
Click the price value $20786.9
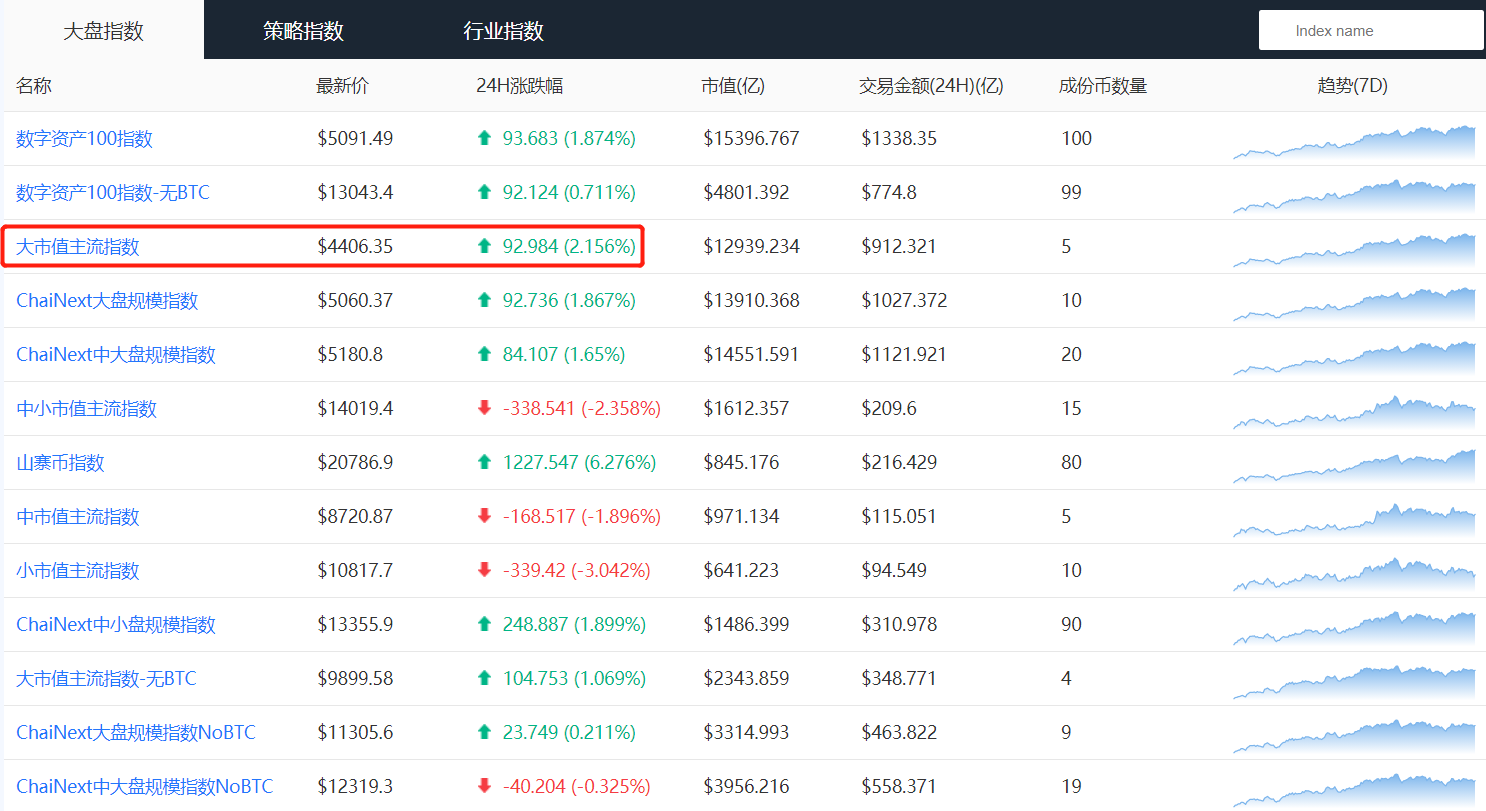355,463
